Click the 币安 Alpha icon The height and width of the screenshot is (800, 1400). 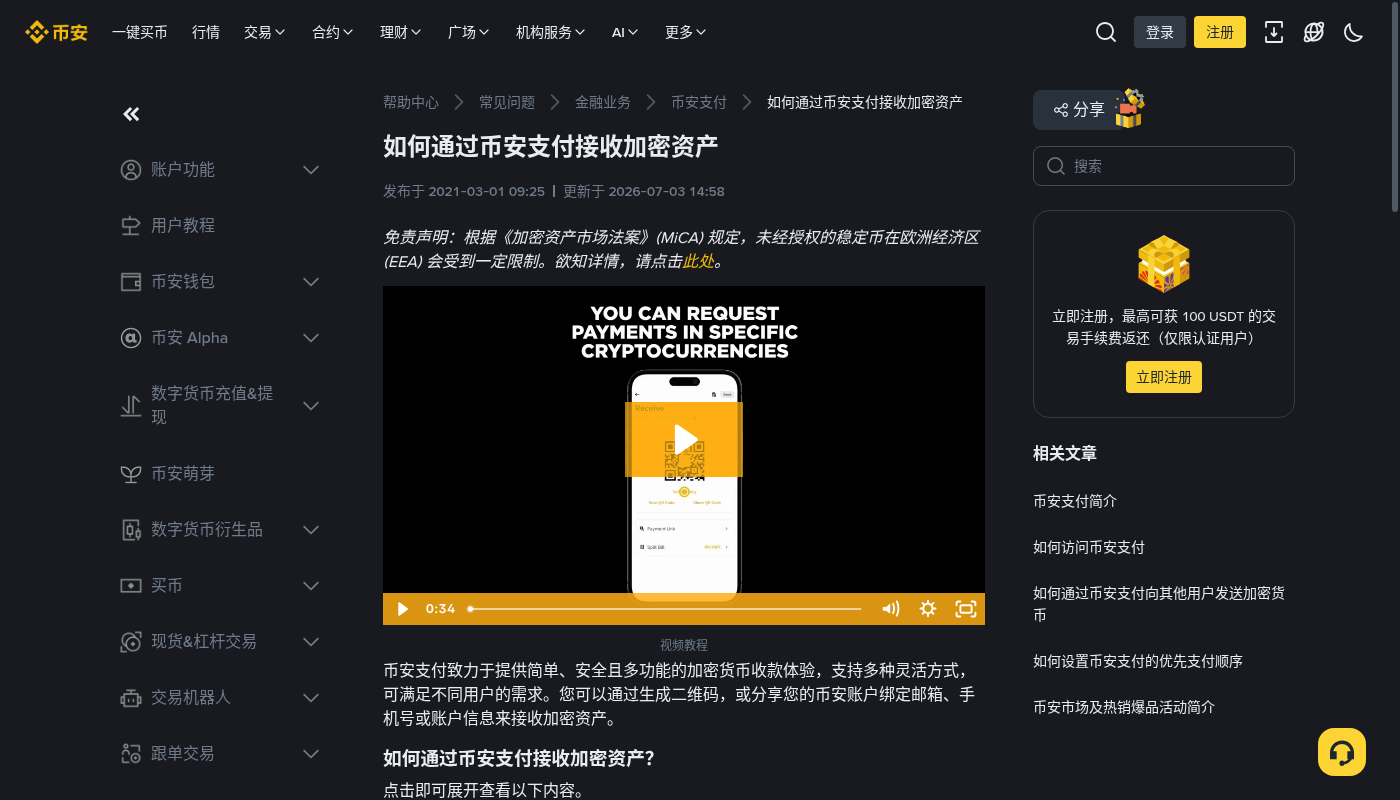(x=131, y=338)
